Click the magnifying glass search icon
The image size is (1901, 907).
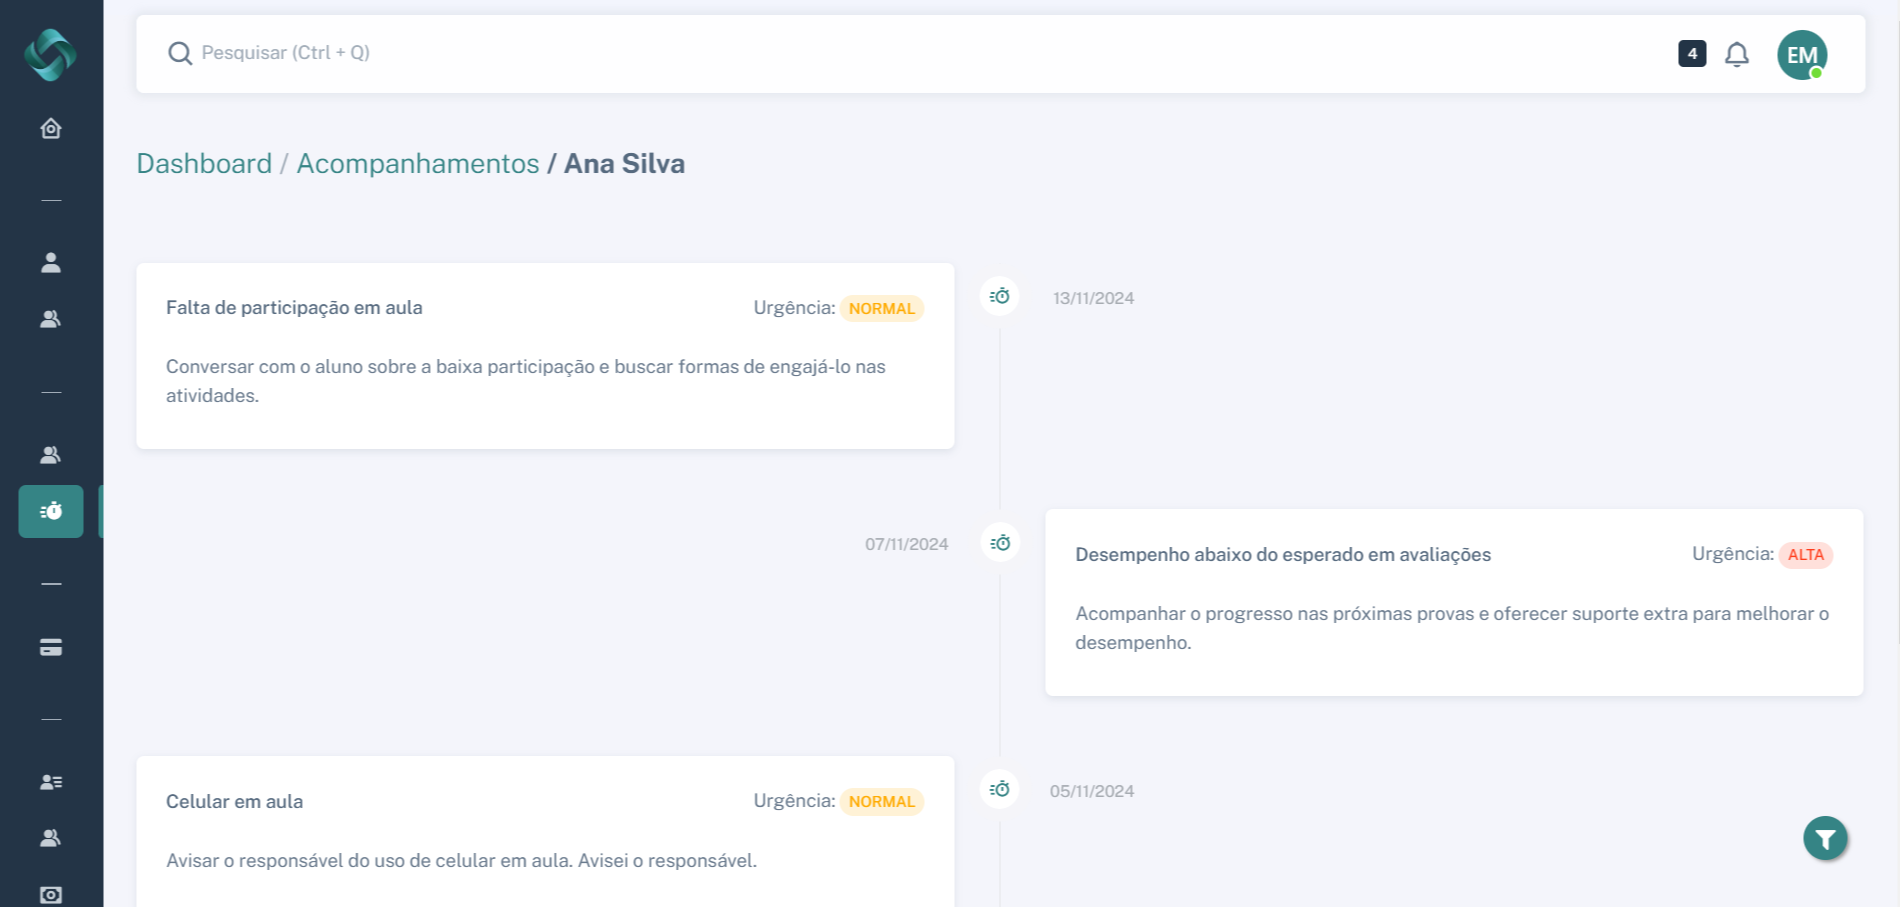pyautogui.click(x=180, y=53)
